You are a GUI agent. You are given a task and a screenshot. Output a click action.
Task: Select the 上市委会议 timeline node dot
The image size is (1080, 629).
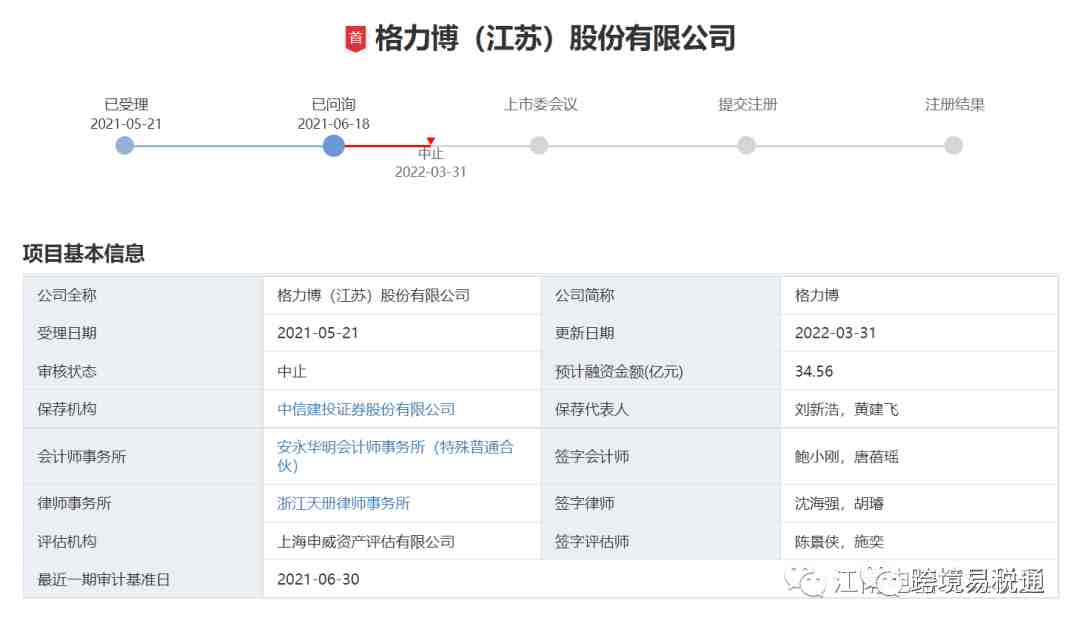[539, 145]
